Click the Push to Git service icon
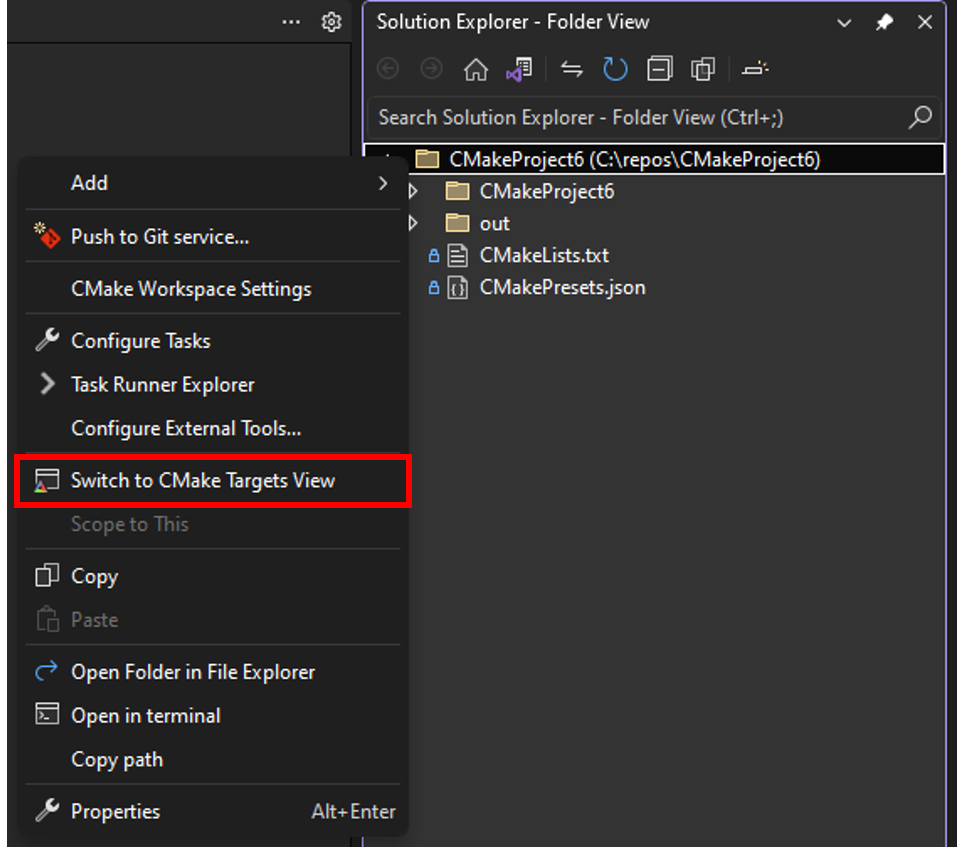The width and height of the screenshot is (958, 853). 44,236
